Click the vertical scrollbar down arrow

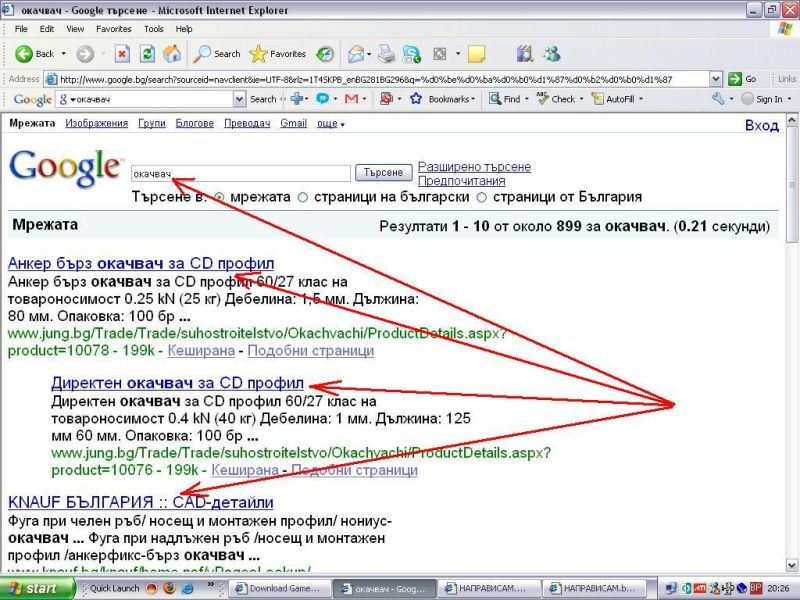[792, 566]
